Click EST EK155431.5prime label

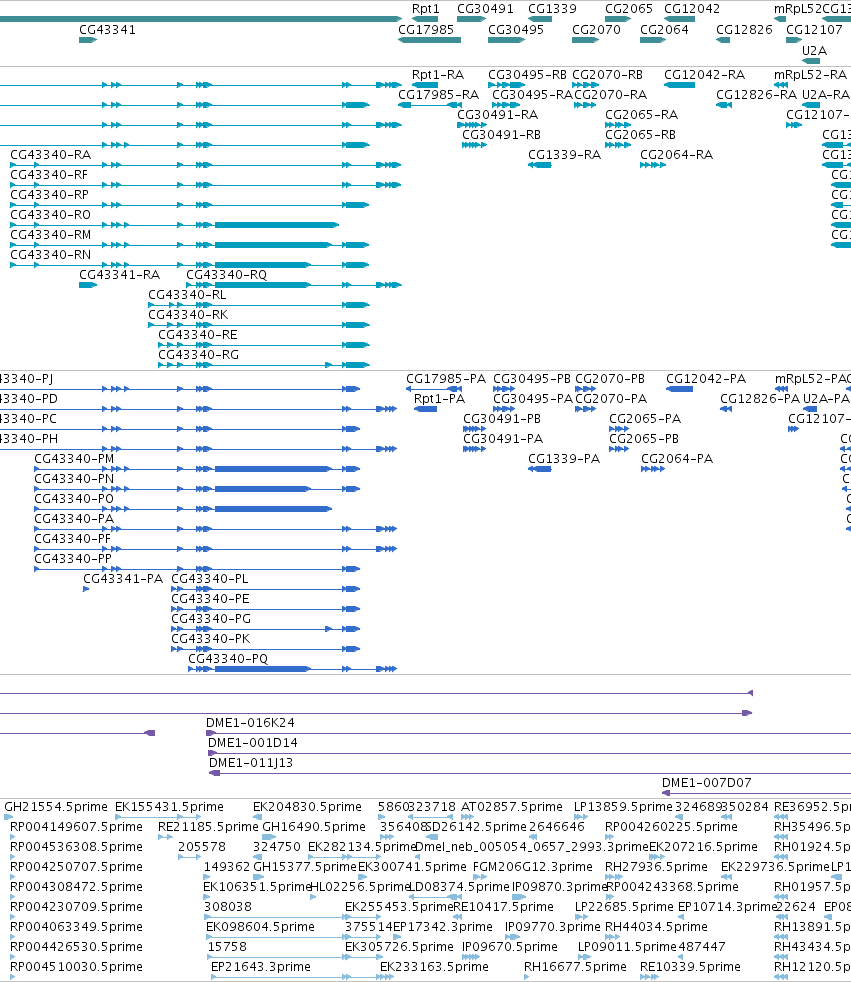169,807
